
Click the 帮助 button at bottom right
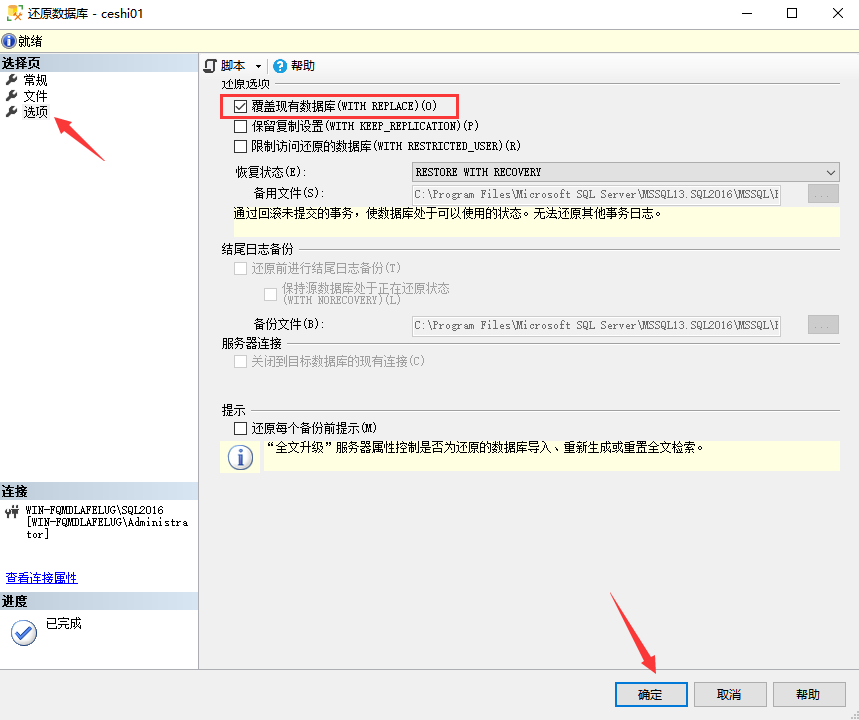[x=807, y=694]
